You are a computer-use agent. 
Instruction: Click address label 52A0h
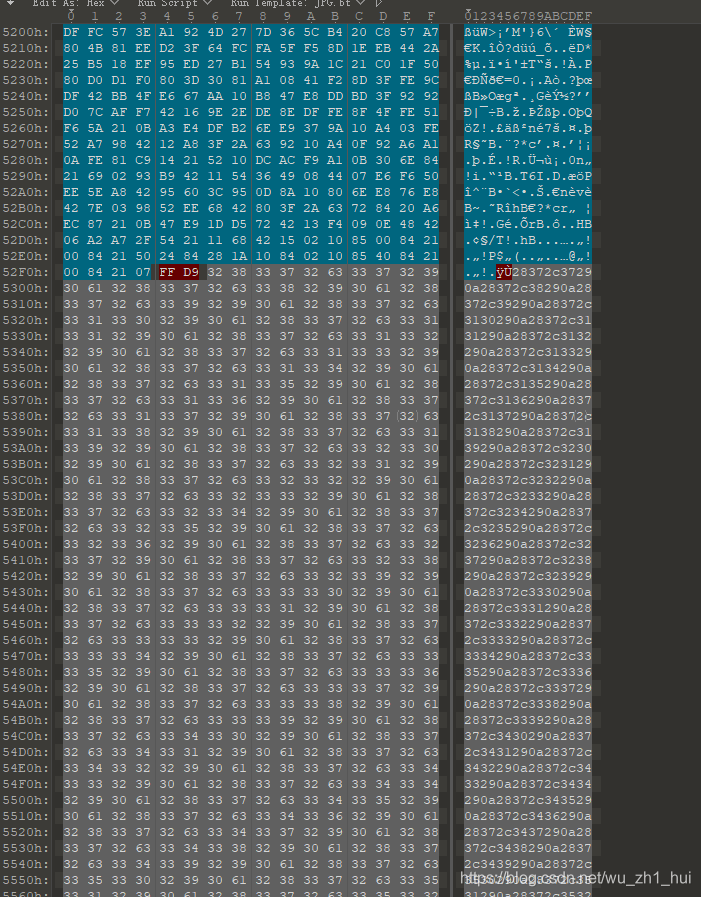pos(26,192)
